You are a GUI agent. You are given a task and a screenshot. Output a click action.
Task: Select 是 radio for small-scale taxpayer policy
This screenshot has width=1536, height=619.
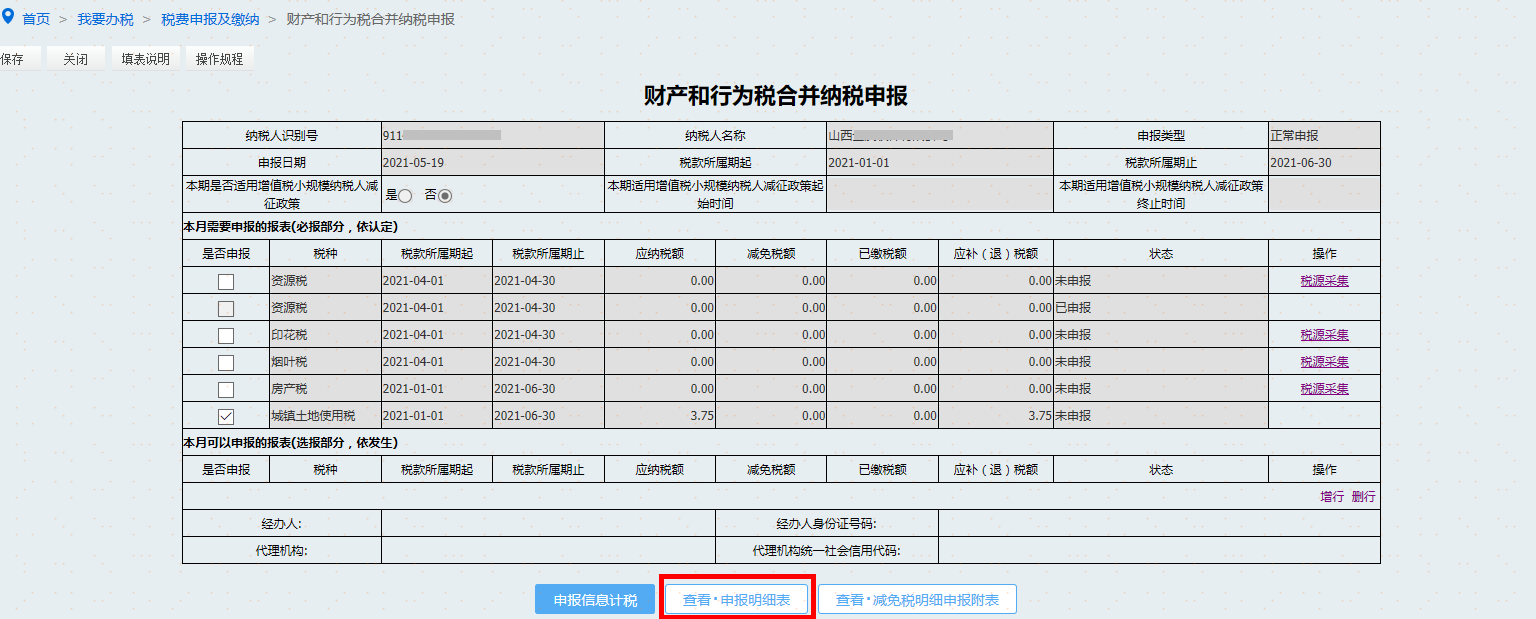(405, 196)
